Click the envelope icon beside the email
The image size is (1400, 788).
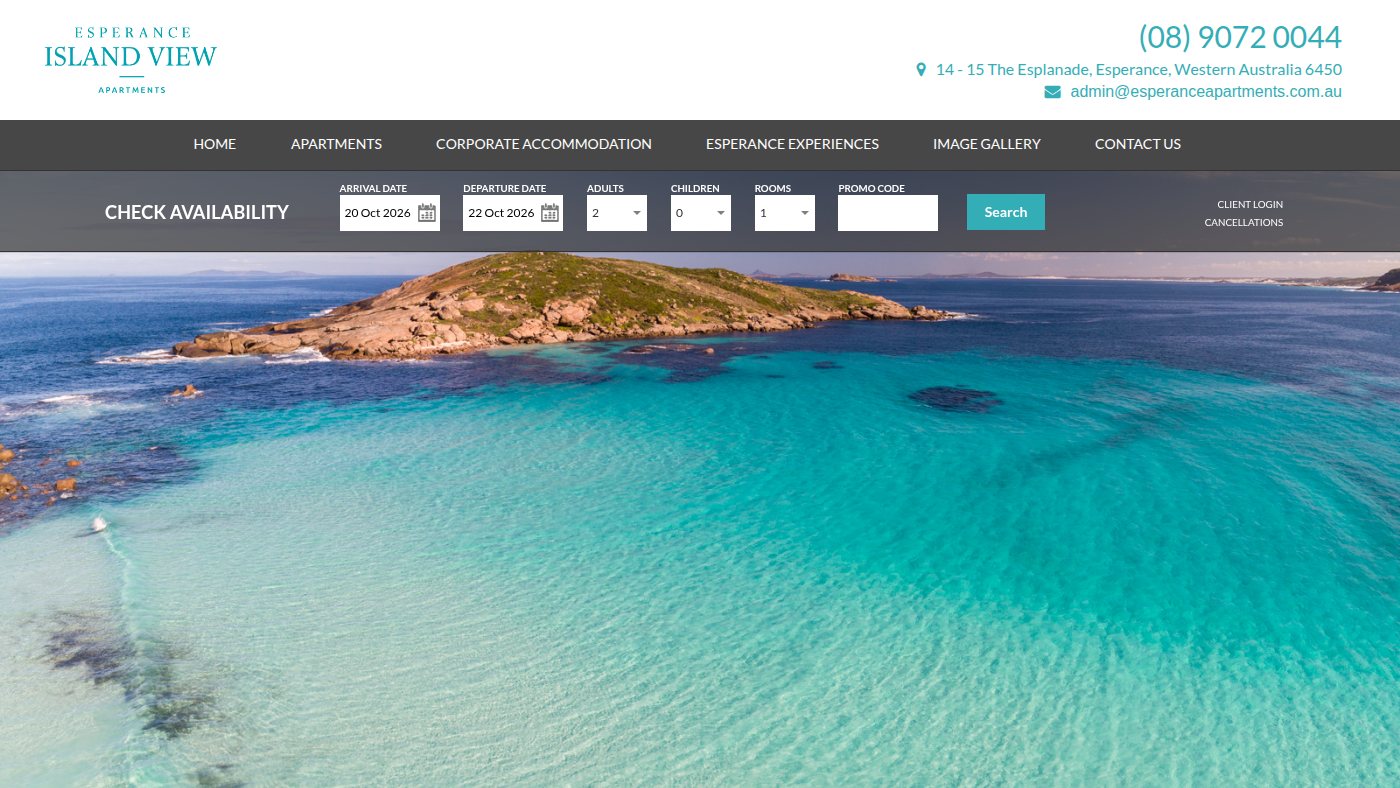coord(1053,92)
